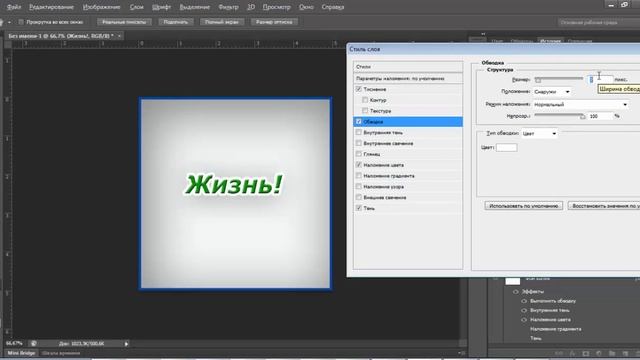Click the new adjustment layer icon
Viewport: 640px width, 360px height.
click(599, 353)
